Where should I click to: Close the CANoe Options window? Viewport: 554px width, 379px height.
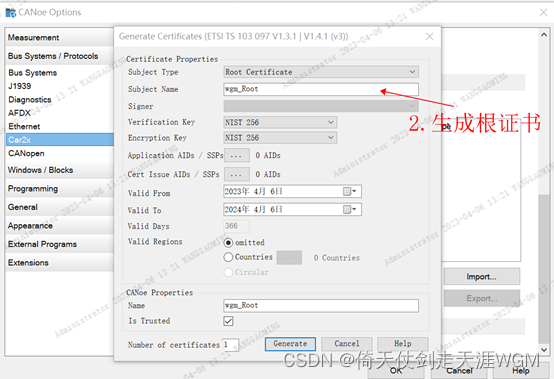click(x=543, y=13)
